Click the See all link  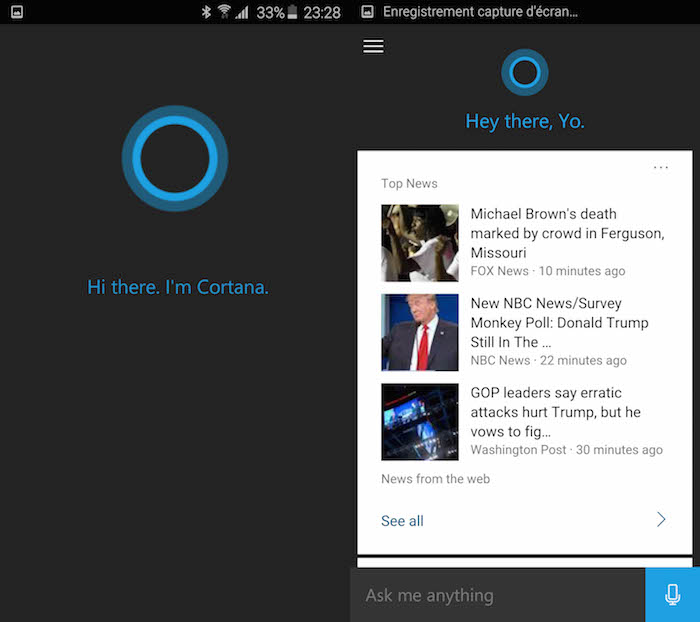point(402,521)
